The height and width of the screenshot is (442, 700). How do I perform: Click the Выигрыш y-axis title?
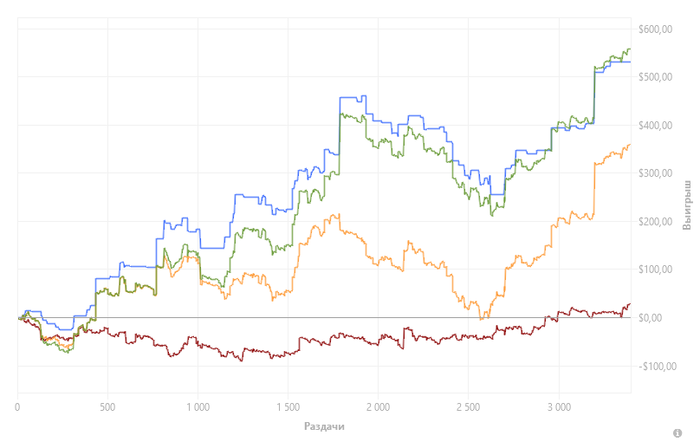tap(687, 206)
